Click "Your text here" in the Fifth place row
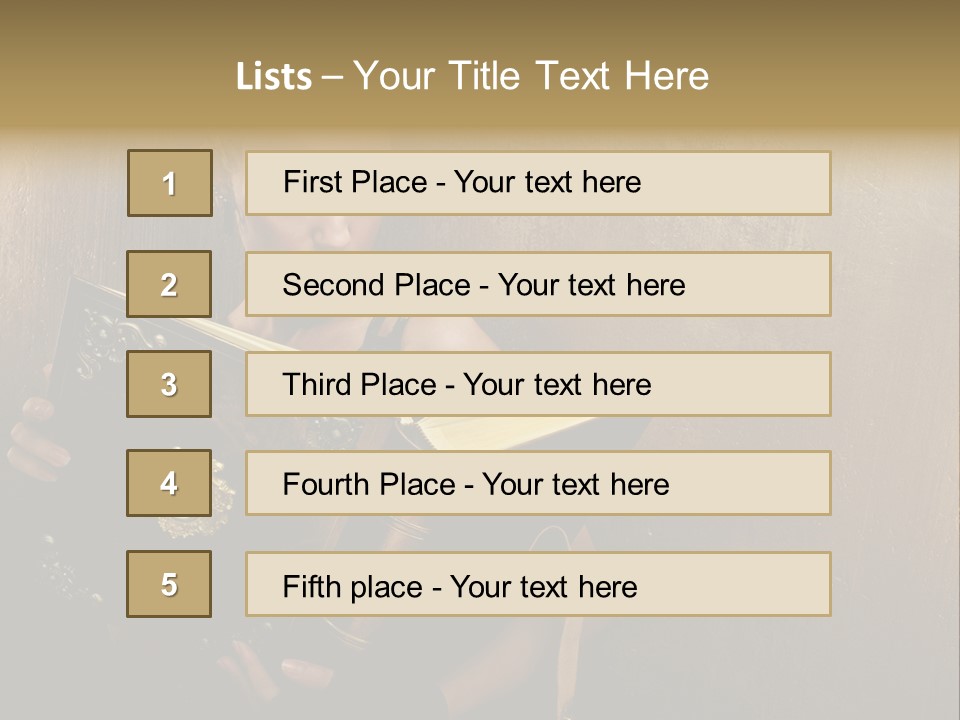This screenshot has width=960, height=720. coord(543,586)
